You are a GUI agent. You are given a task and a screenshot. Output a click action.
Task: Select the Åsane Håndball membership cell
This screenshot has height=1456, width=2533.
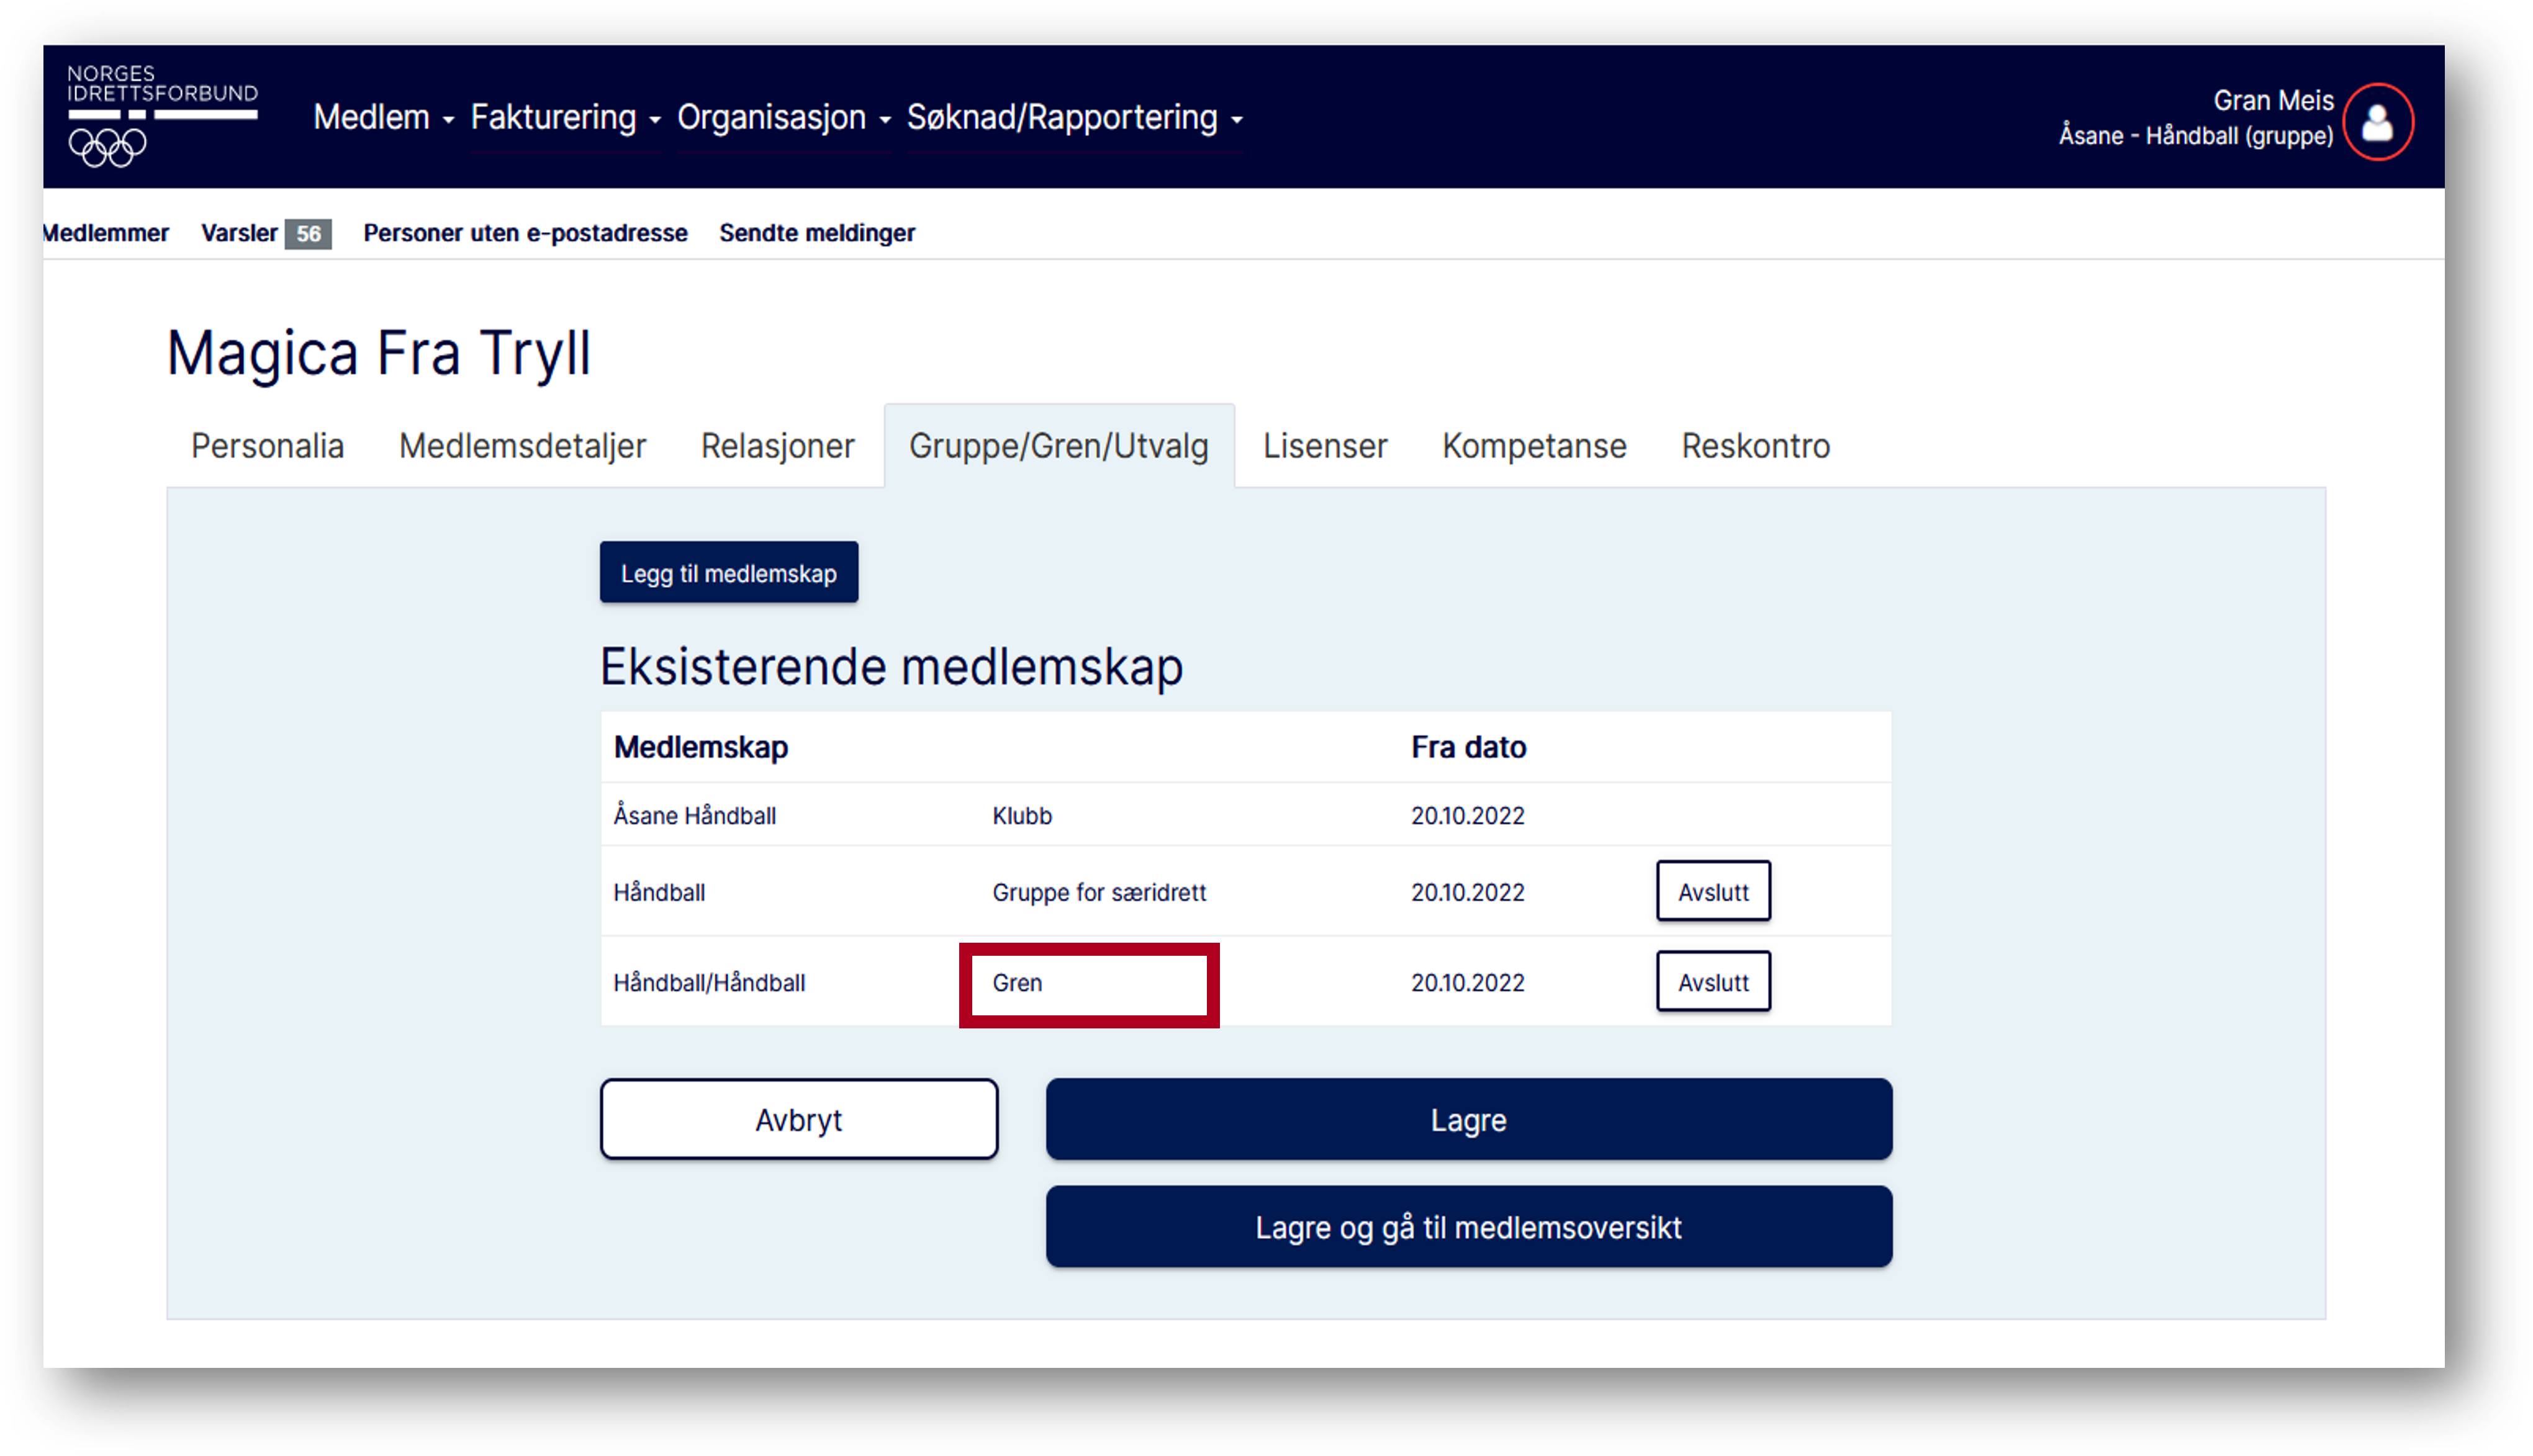tap(694, 816)
